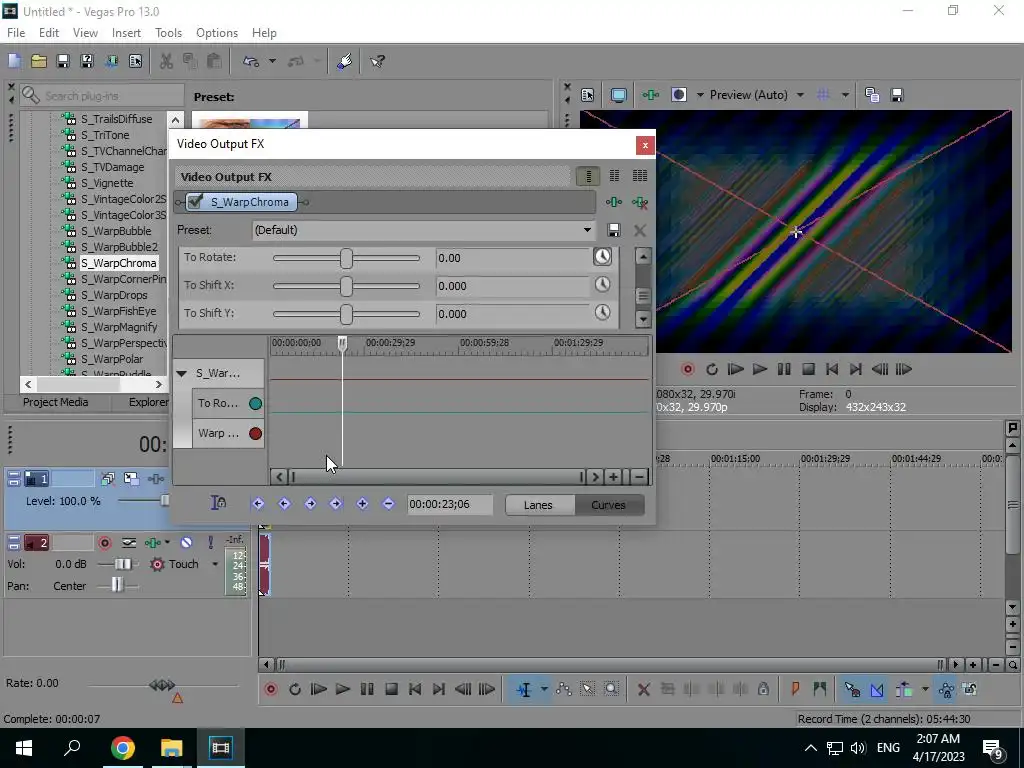The width and height of the screenshot is (1024, 768).
Task: Toggle Lock Event icon in bottom toolbar
Action: (x=763, y=689)
